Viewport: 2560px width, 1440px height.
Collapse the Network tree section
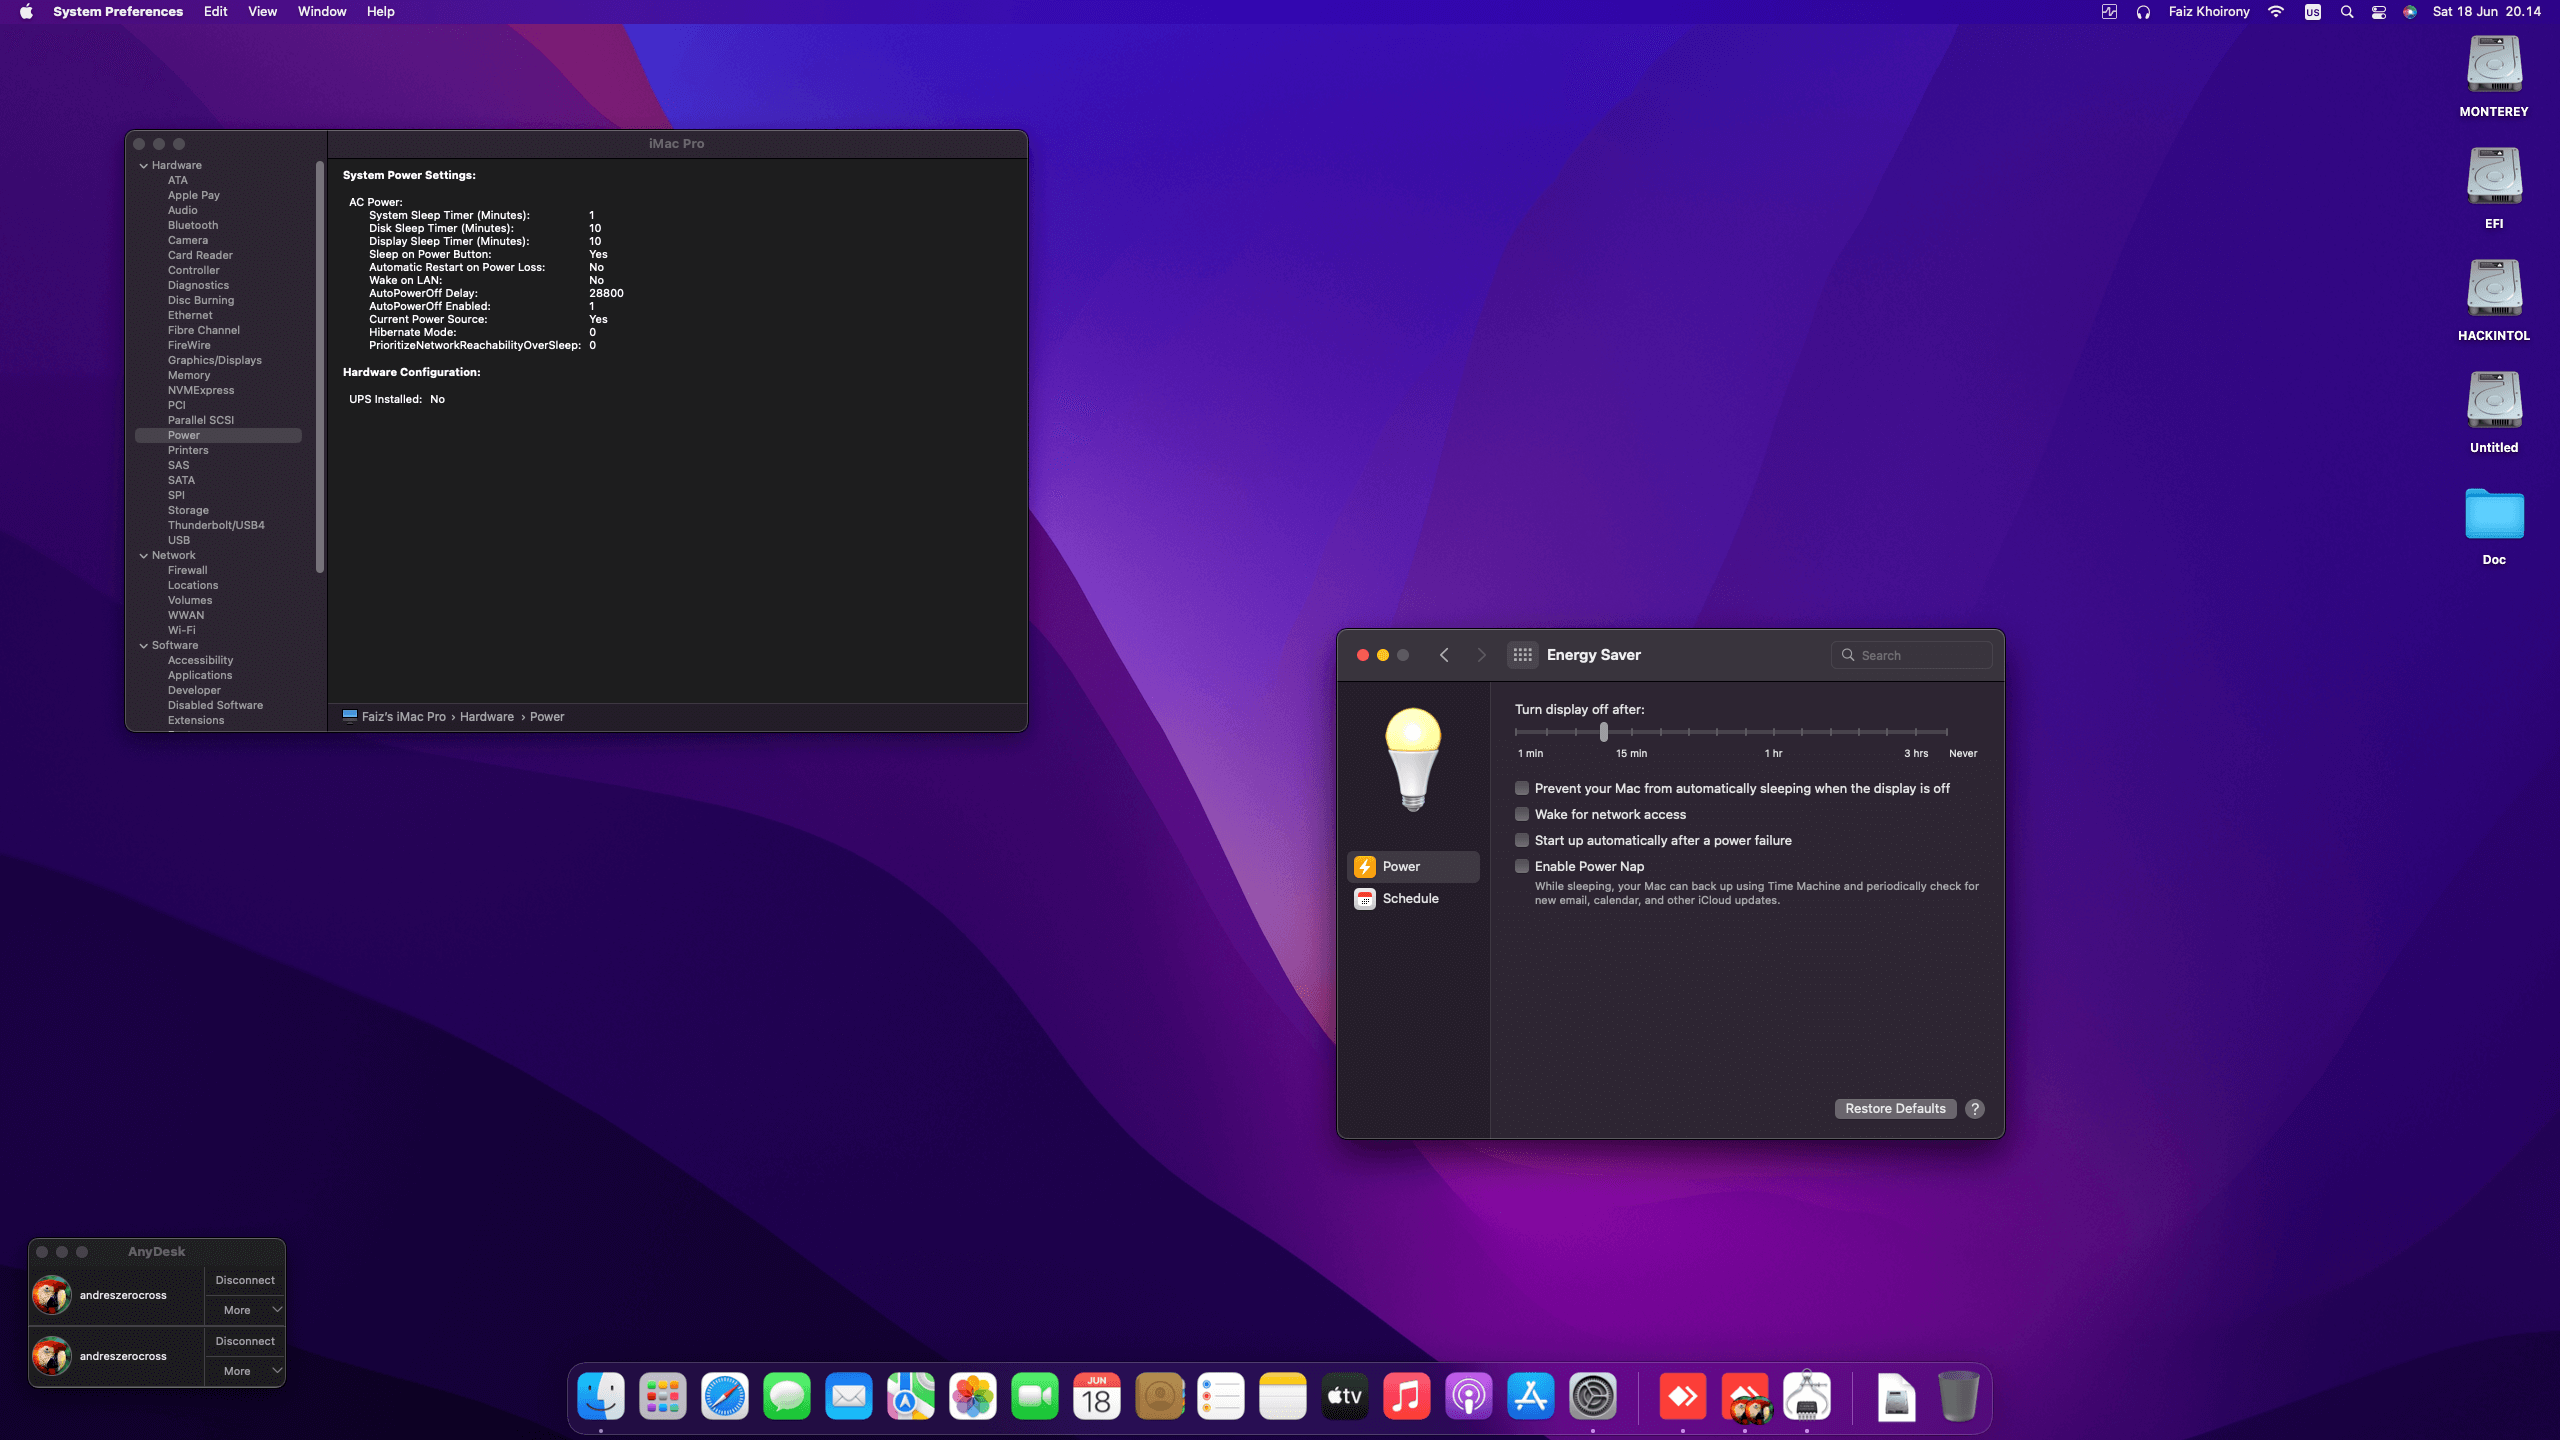point(144,555)
